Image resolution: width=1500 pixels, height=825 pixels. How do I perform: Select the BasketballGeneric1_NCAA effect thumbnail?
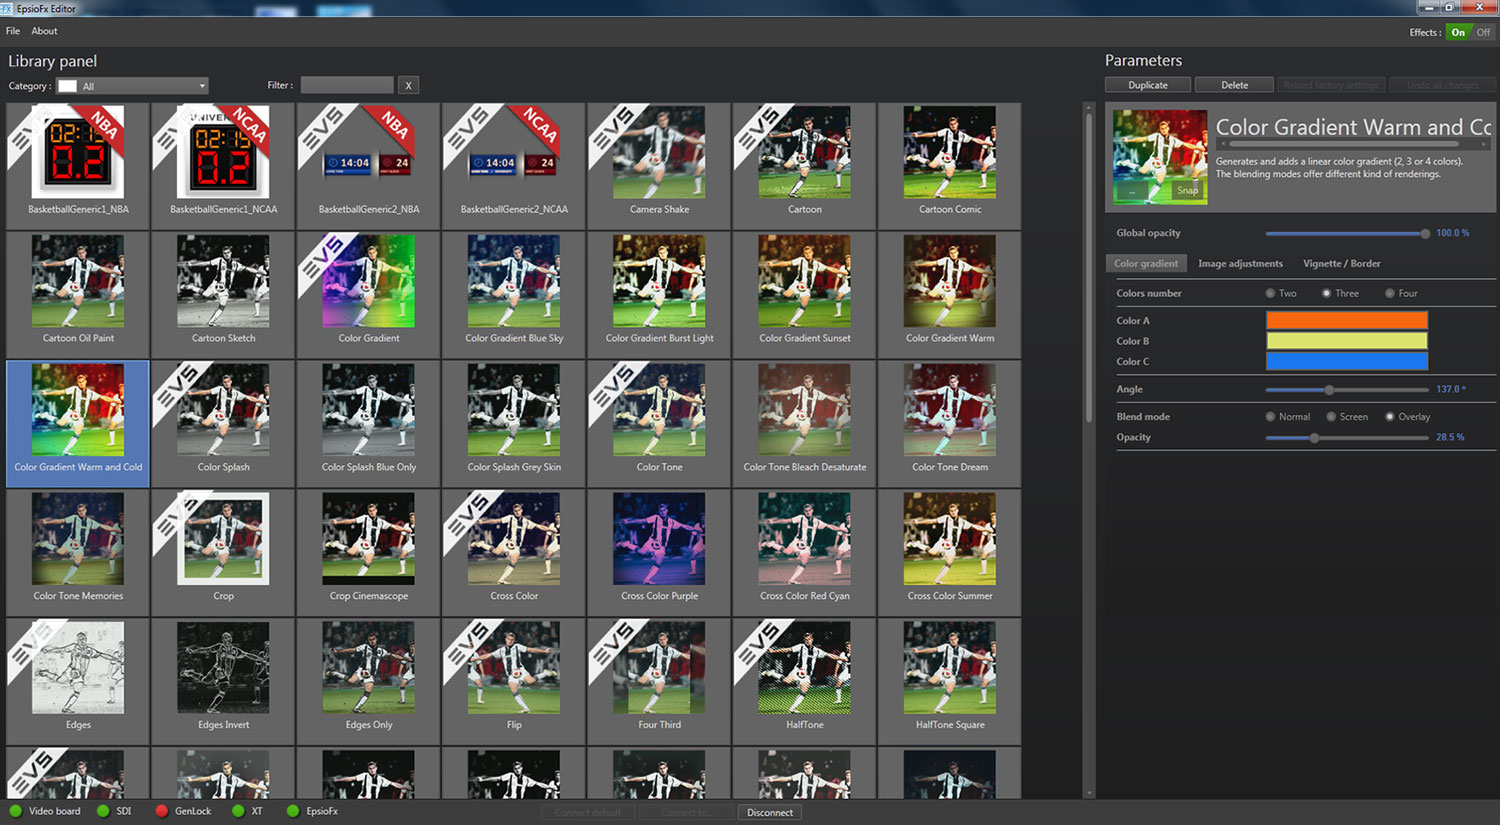223,166
